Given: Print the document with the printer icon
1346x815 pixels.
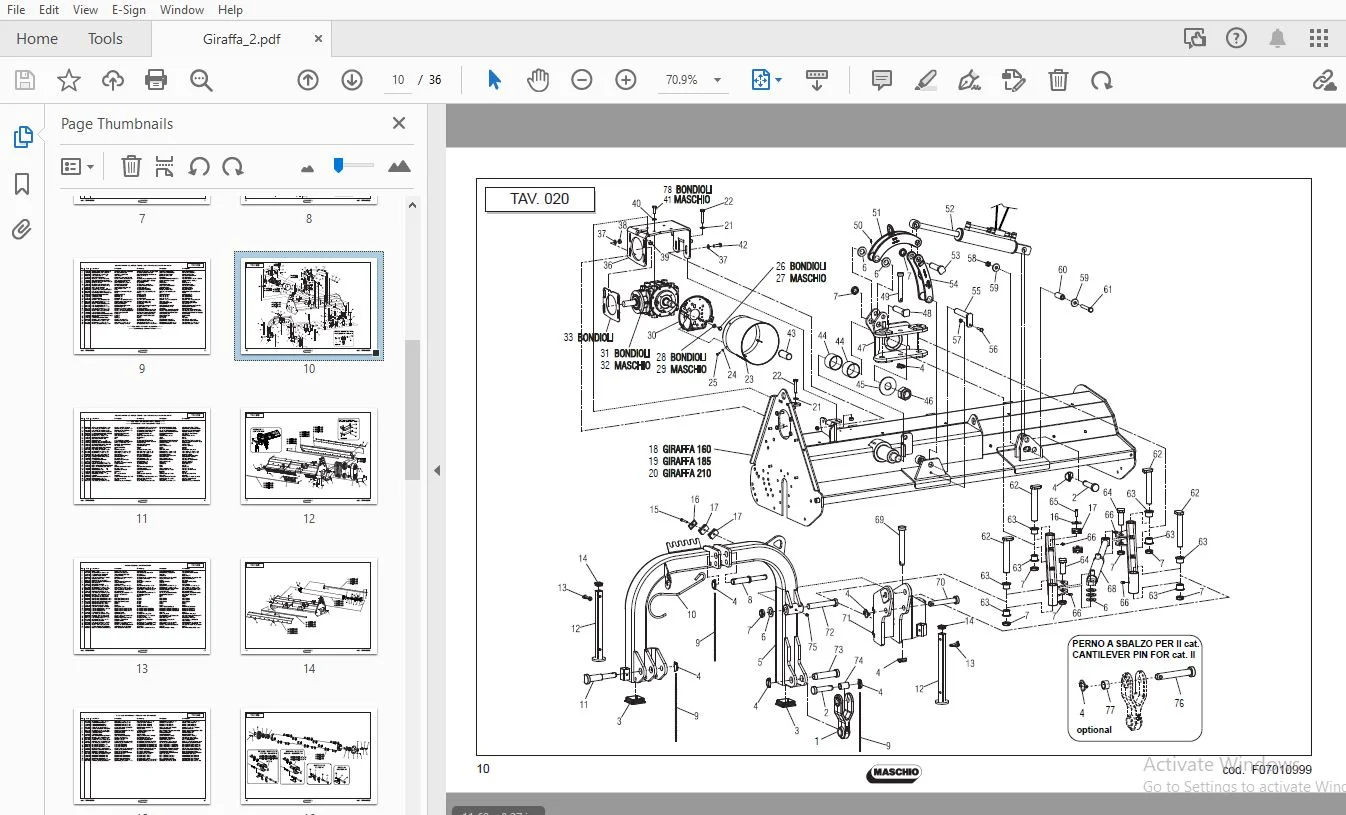Looking at the screenshot, I should (x=156, y=80).
